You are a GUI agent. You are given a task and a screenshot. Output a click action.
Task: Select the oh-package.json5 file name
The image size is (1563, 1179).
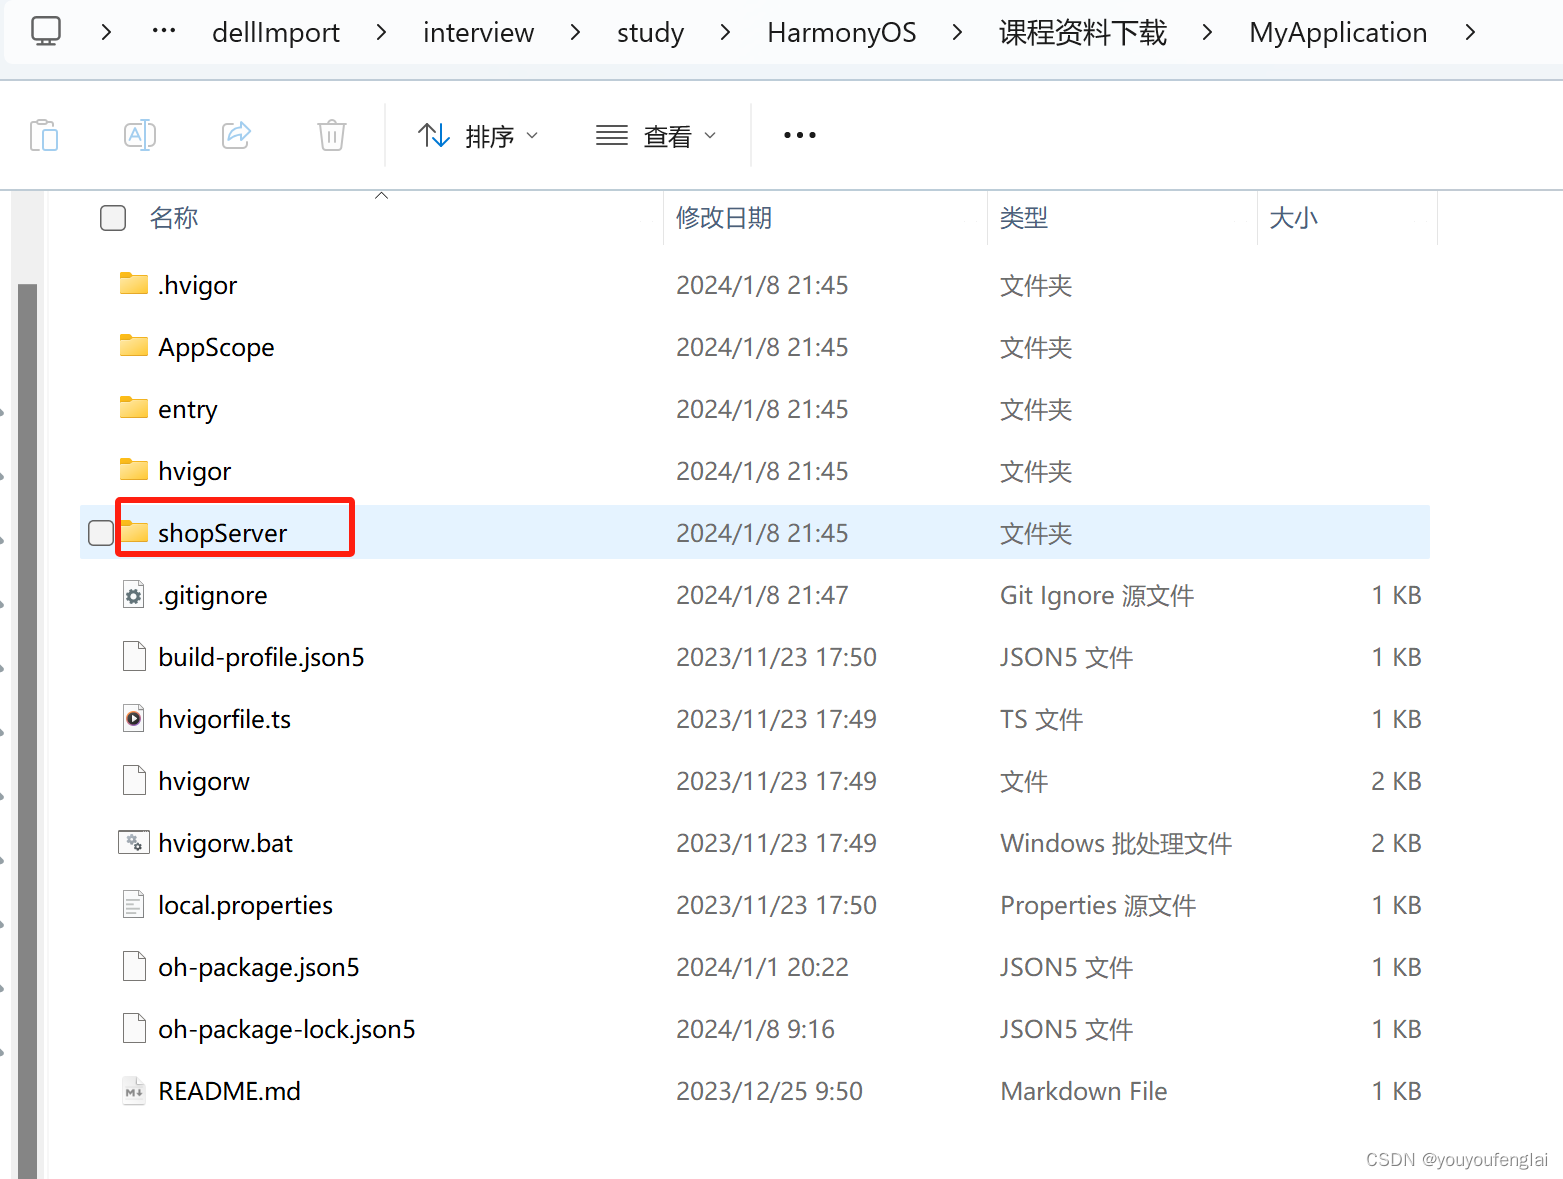258,967
